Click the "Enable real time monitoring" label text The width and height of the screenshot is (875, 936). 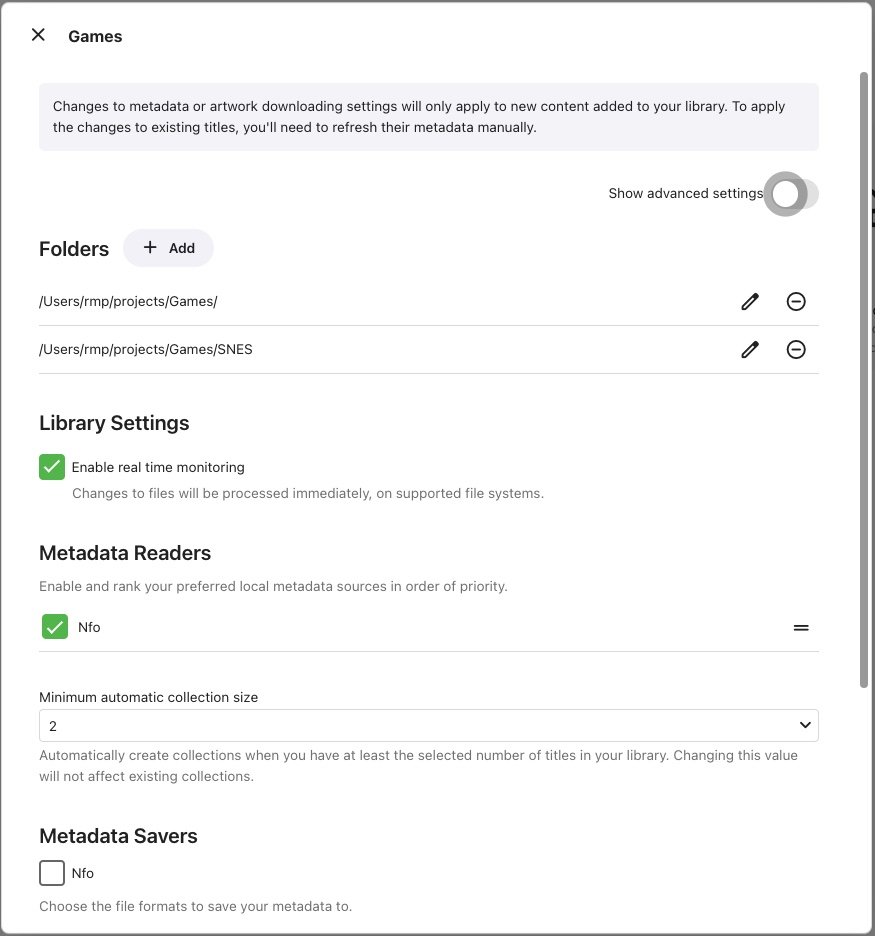(158, 467)
